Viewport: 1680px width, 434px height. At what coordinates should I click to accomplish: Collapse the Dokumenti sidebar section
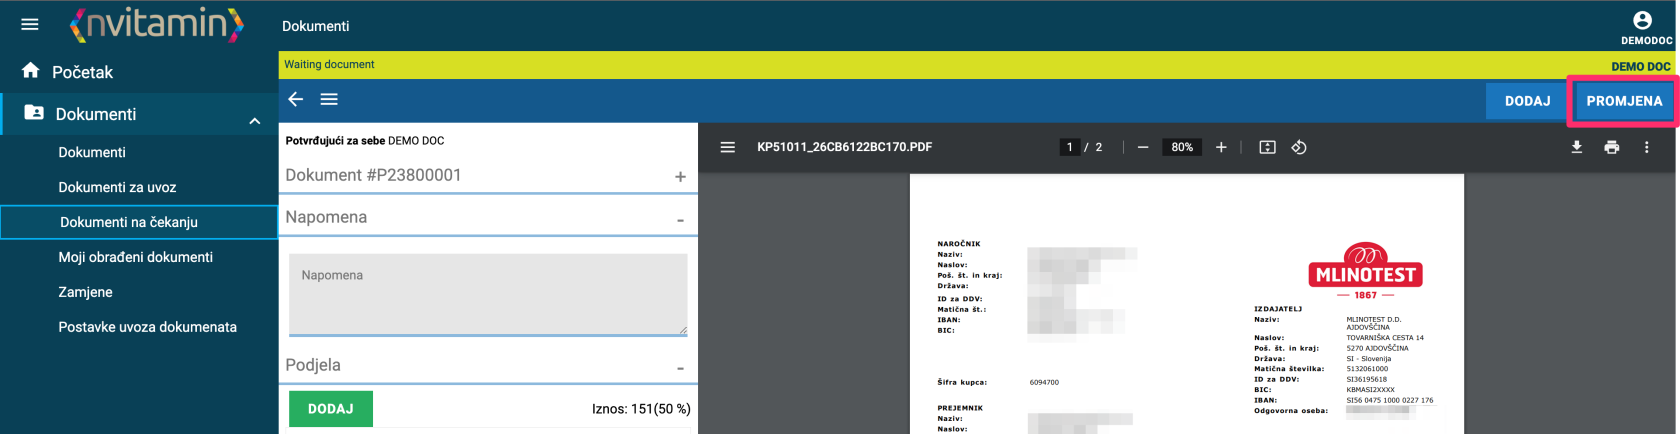255,121
